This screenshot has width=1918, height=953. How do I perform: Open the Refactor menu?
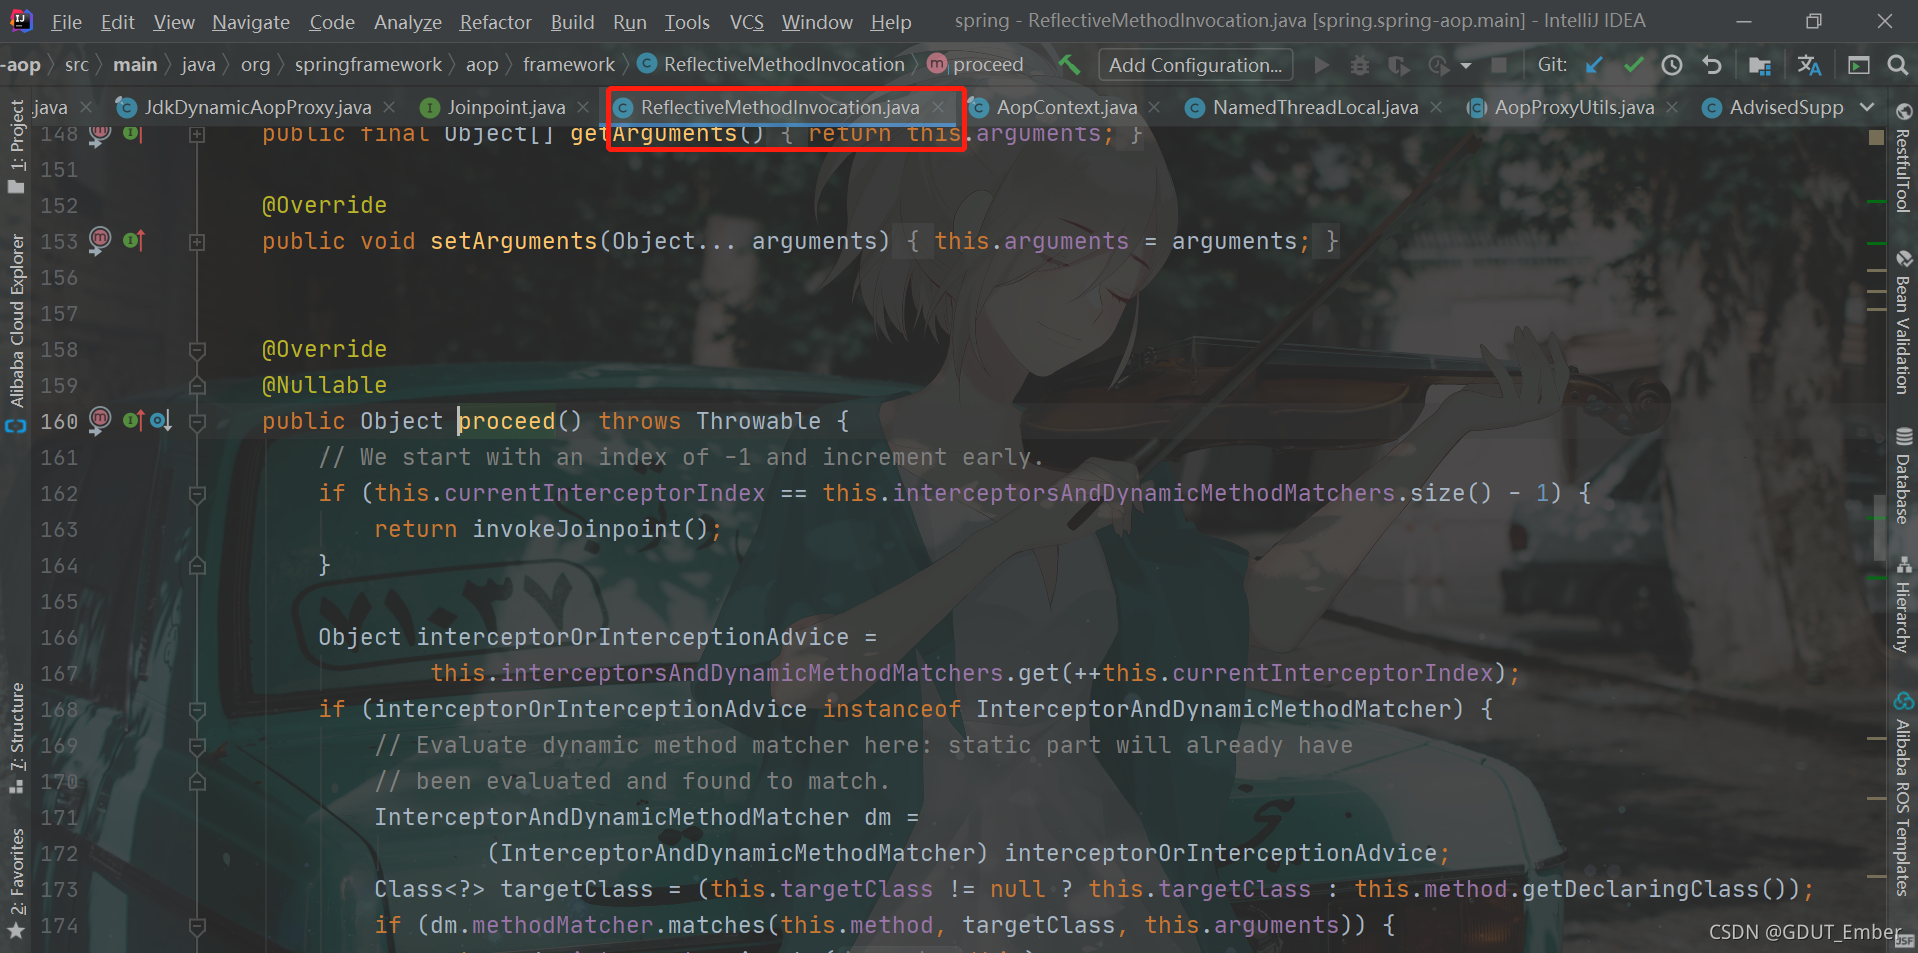[495, 21]
